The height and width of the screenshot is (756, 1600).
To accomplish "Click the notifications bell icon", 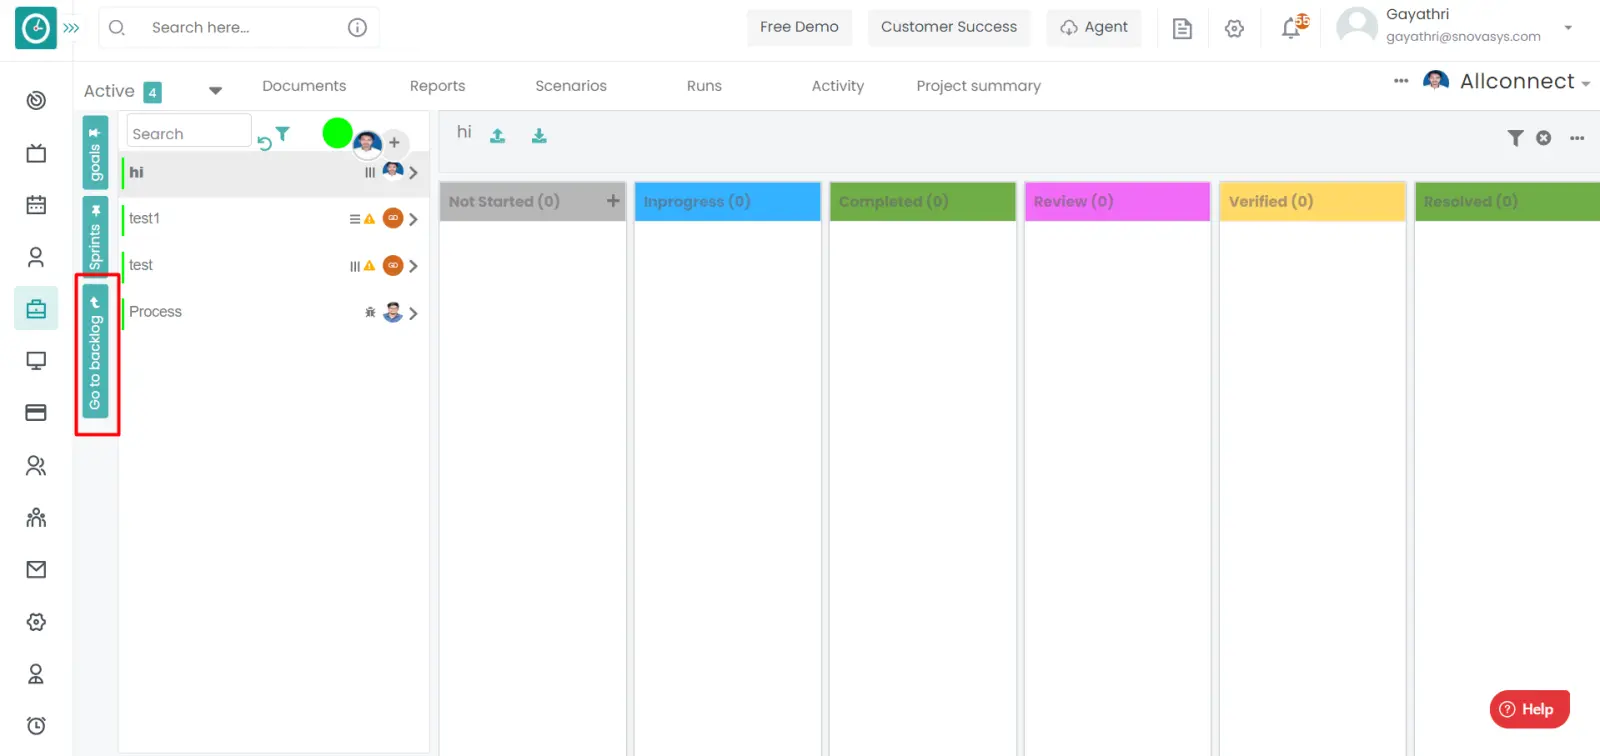I will pos(1292,28).
